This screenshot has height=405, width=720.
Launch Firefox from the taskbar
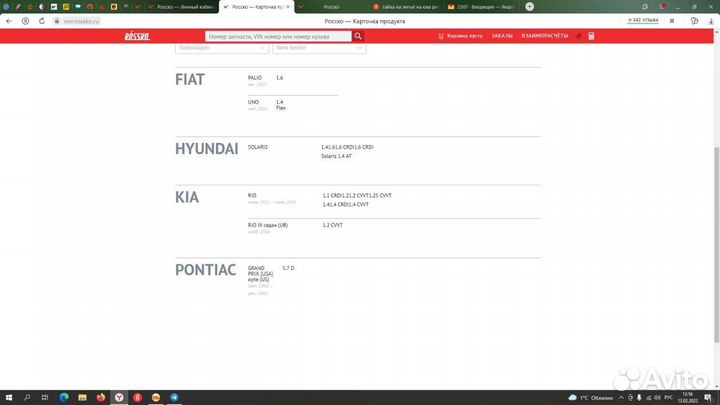(99, 397)
